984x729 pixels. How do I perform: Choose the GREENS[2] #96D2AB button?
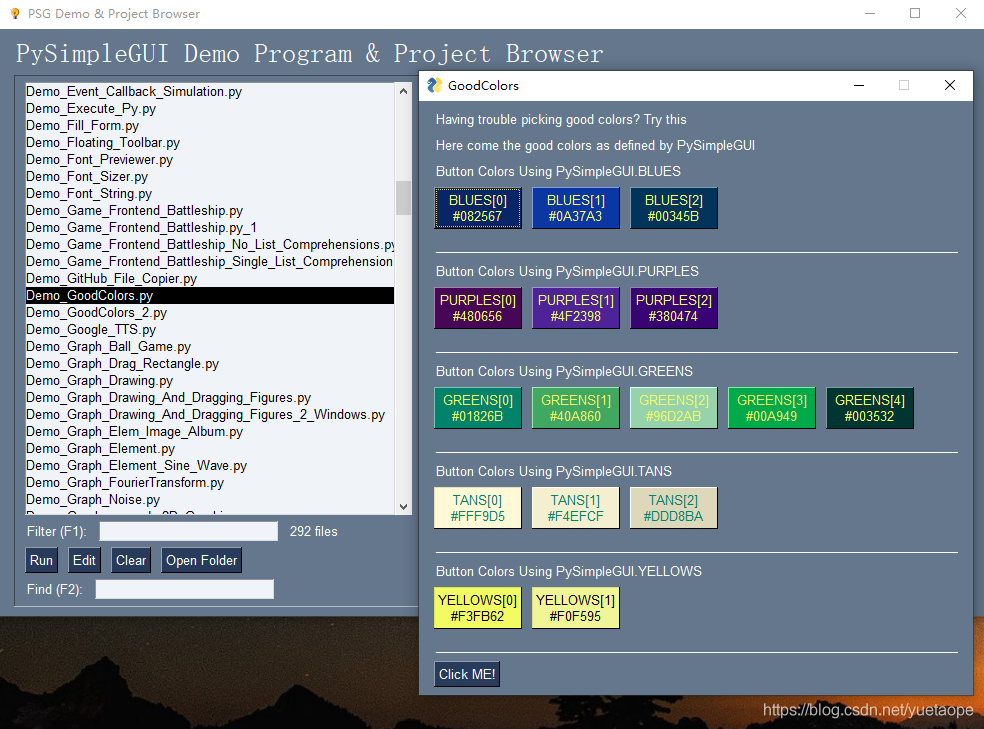pyautogui.click(x=673, y=408)
